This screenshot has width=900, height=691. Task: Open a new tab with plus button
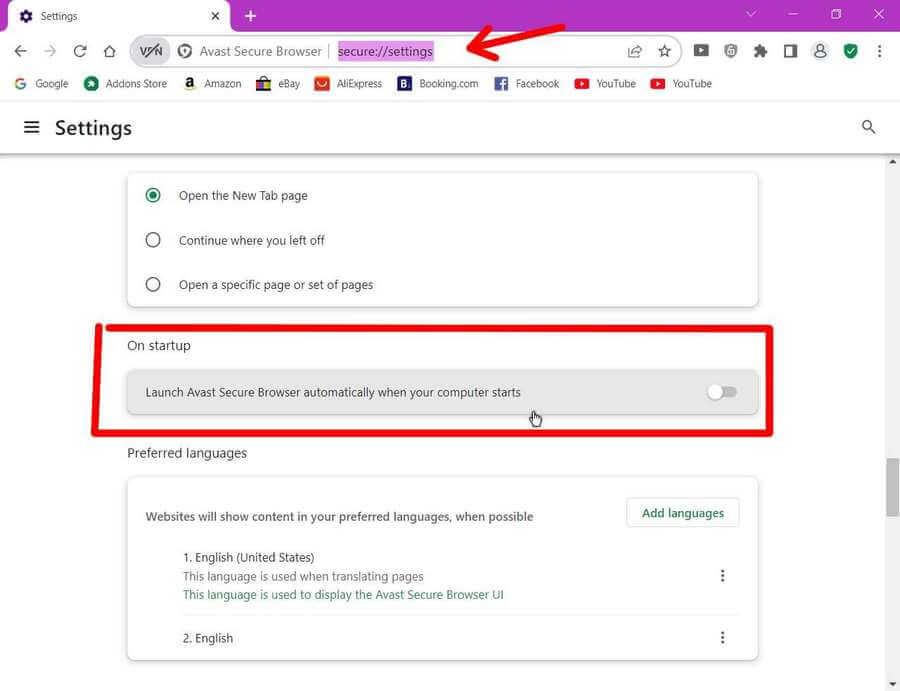click(x=250, y=16)
